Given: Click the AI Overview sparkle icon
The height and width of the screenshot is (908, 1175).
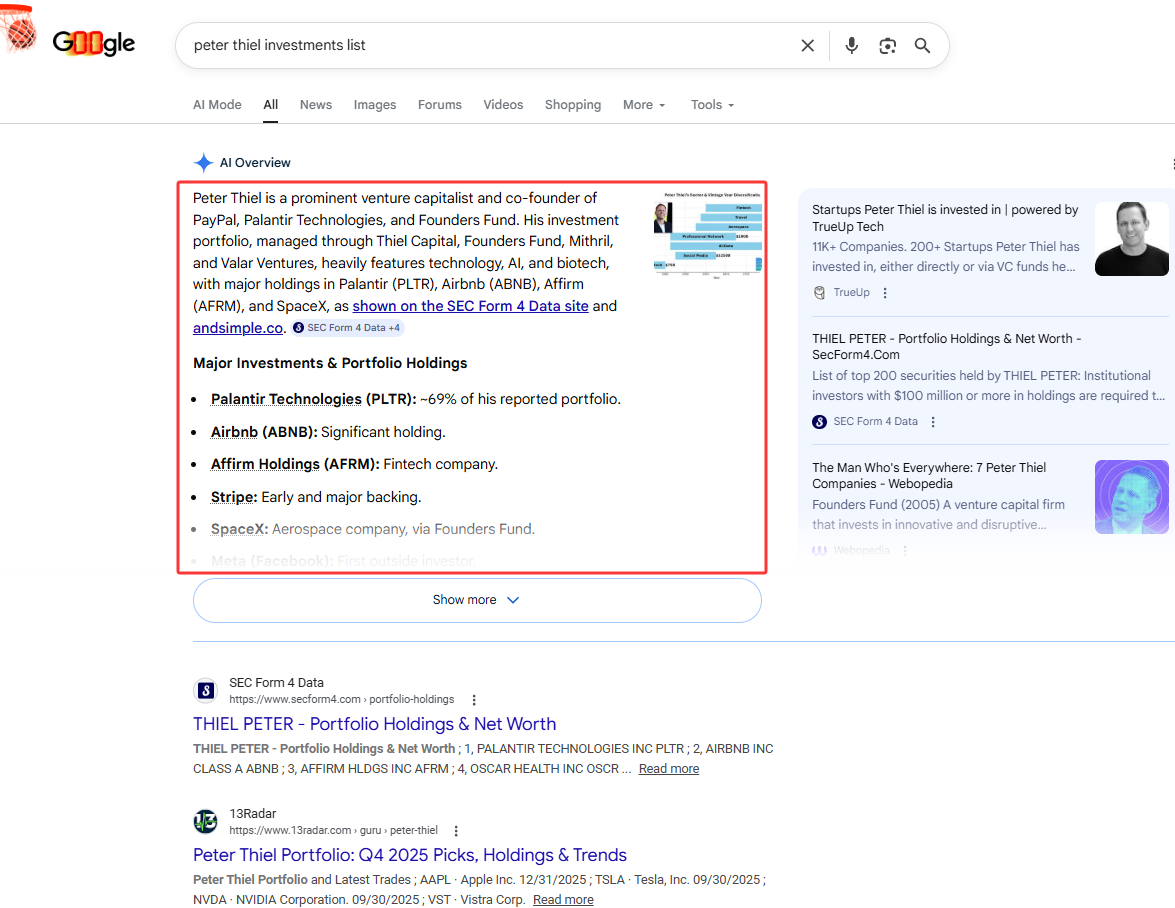Looking at the screenshot, I should [x=203, y=163].
